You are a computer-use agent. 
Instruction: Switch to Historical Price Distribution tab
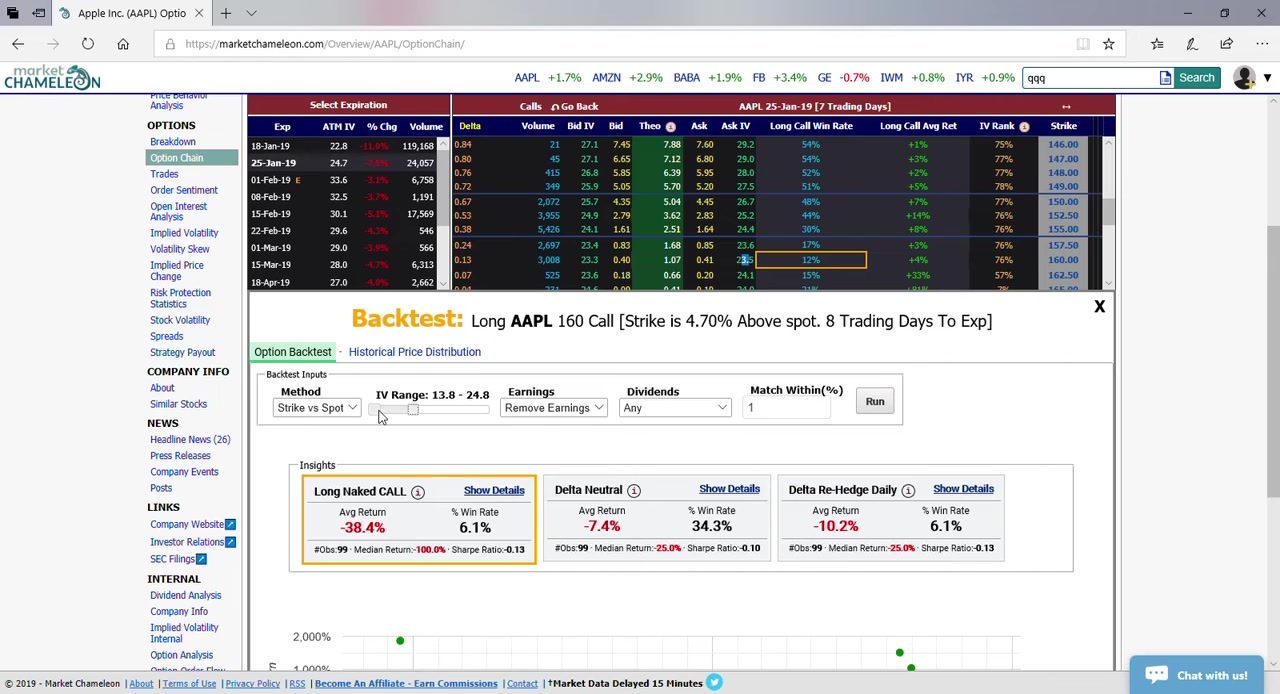tap(414, 352)
